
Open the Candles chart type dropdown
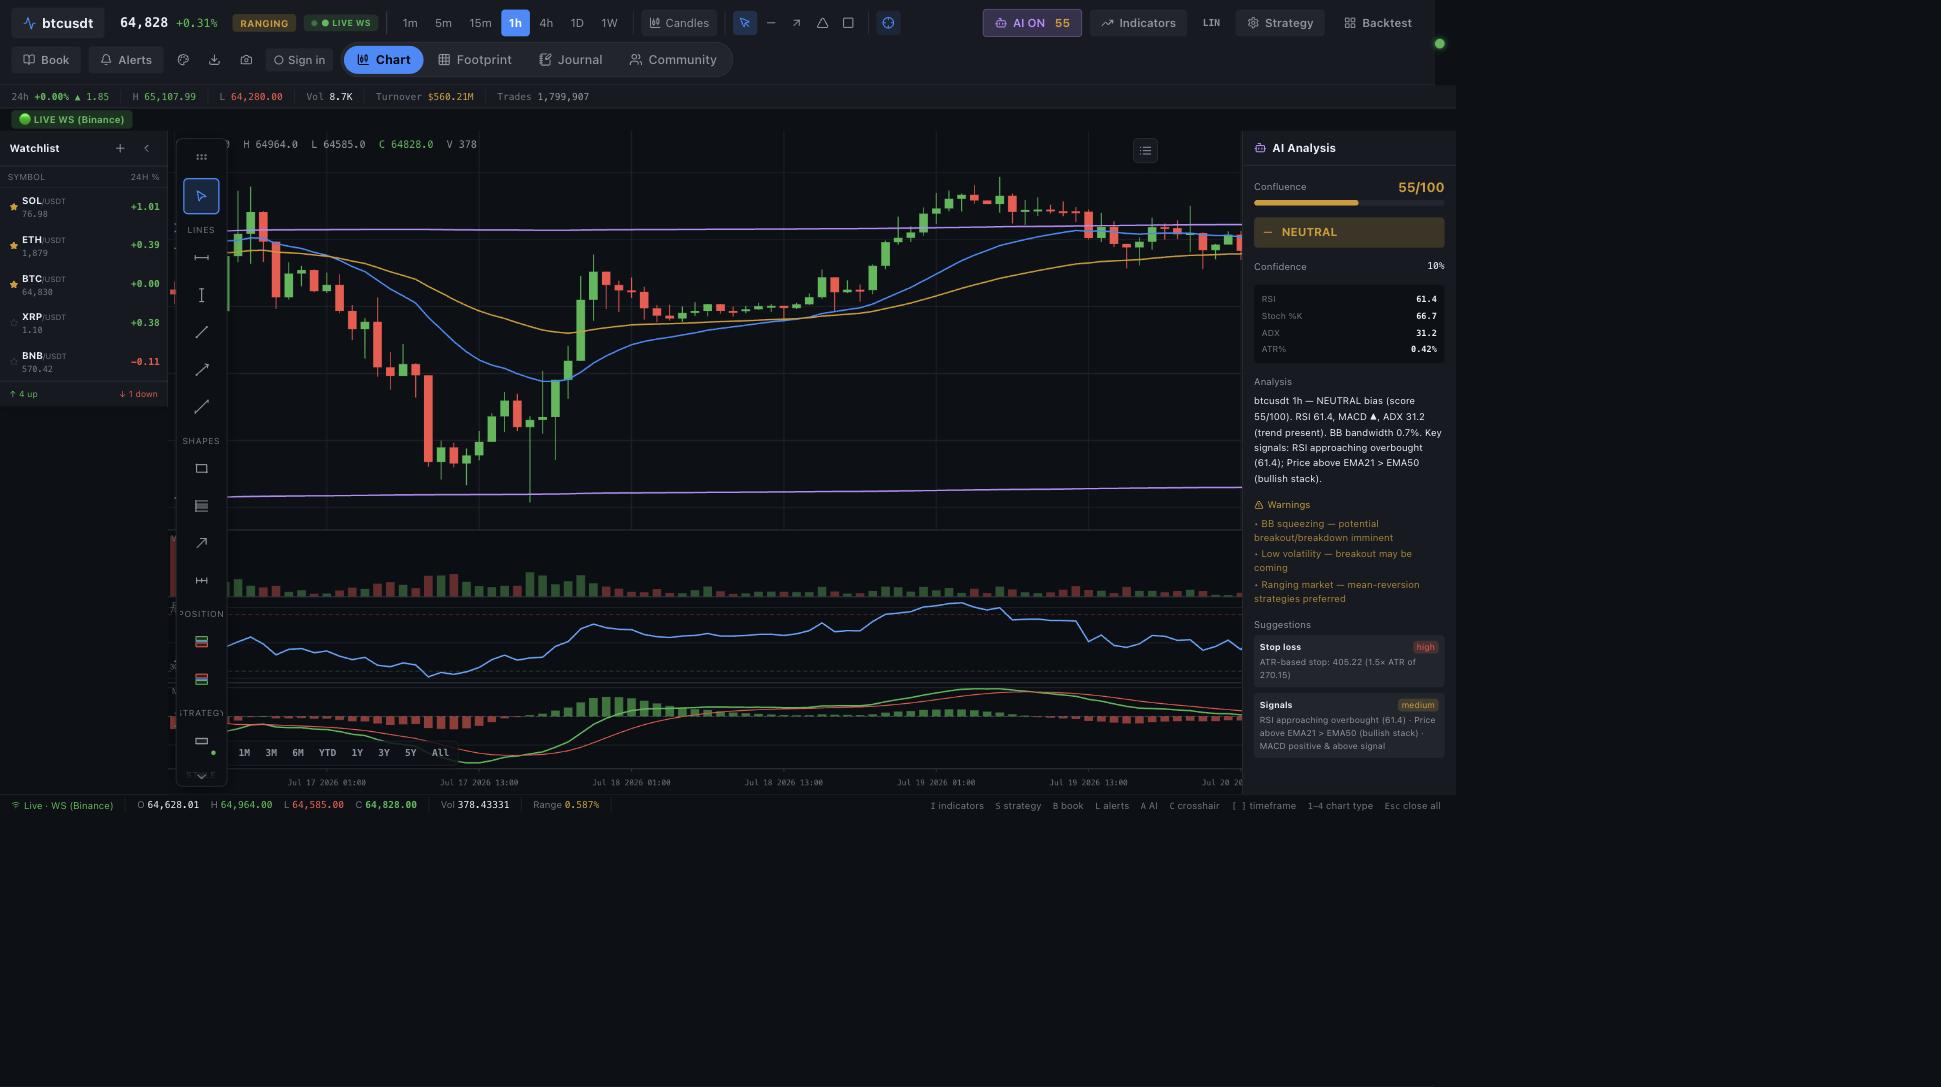679,23
